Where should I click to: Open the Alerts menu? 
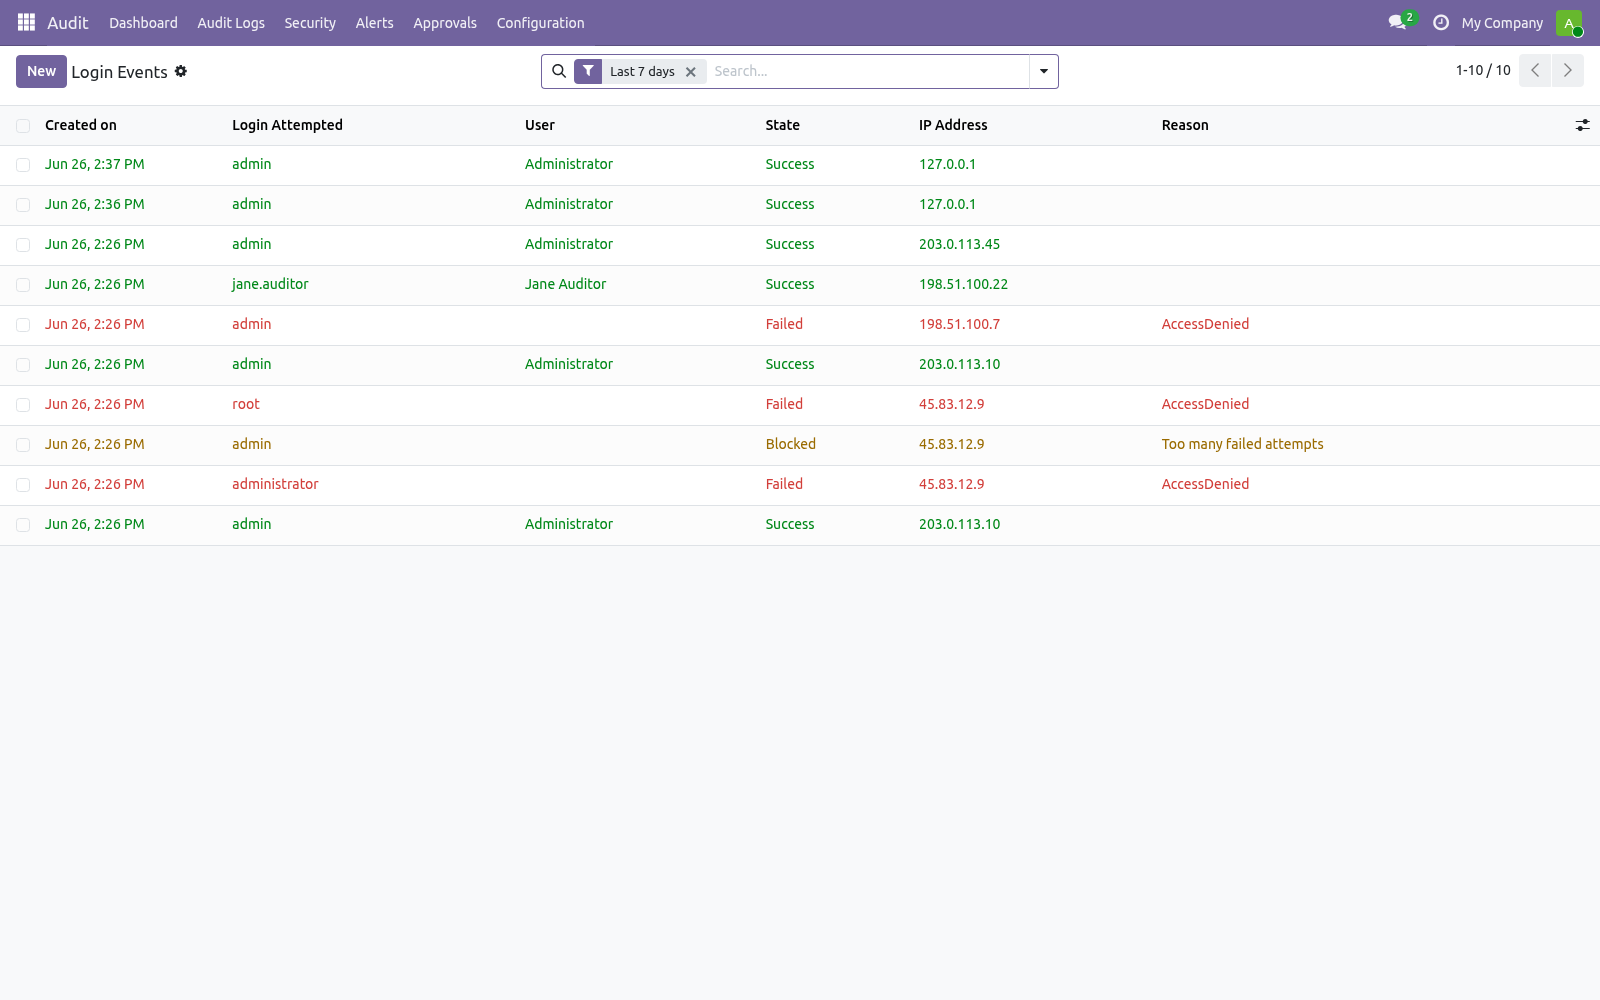coord(375,23)
